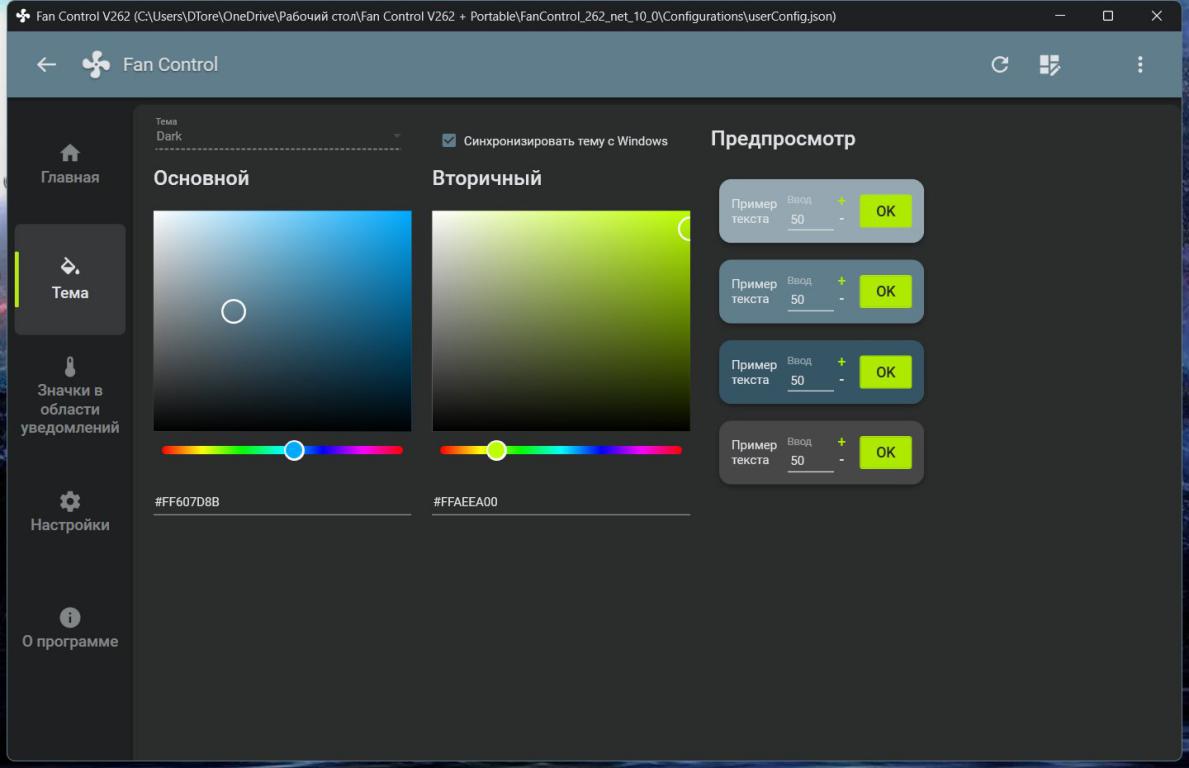Go to Настройки settings page

pos(70,512)
